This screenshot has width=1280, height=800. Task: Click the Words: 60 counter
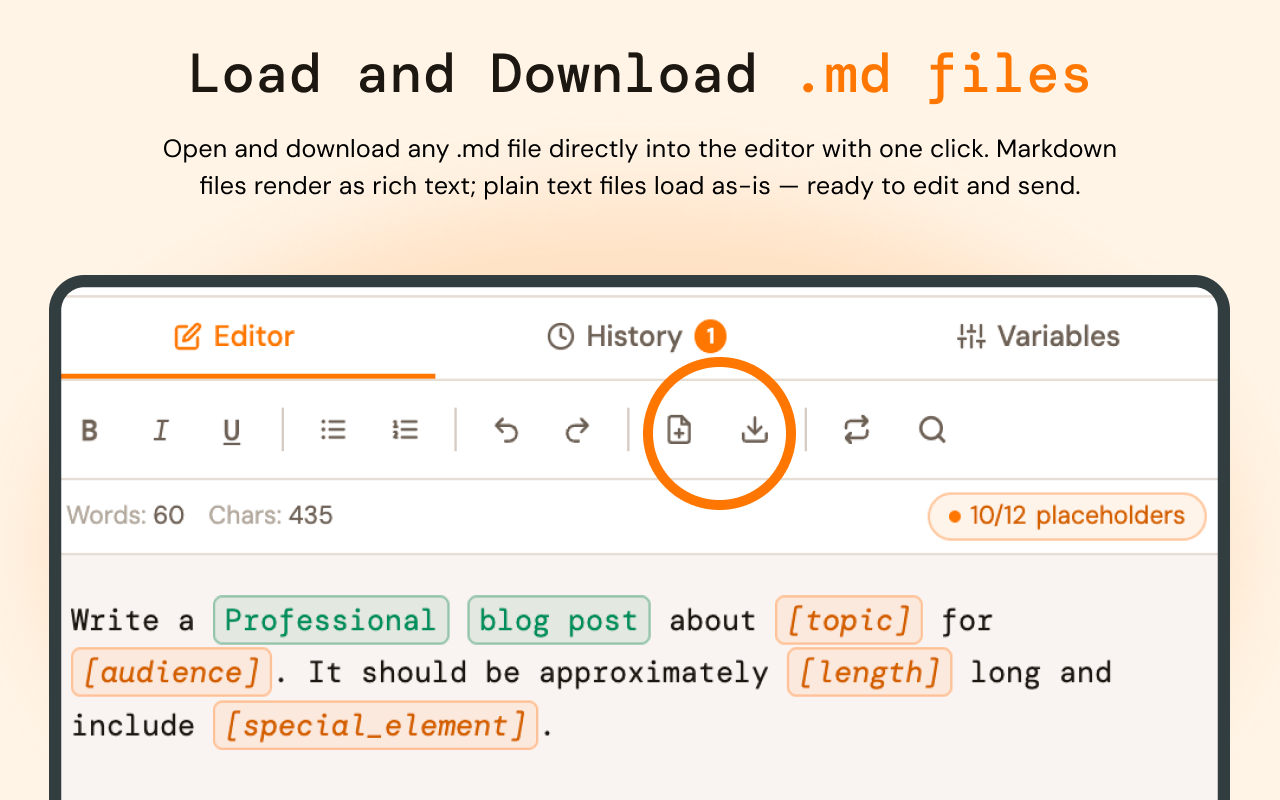125,516
